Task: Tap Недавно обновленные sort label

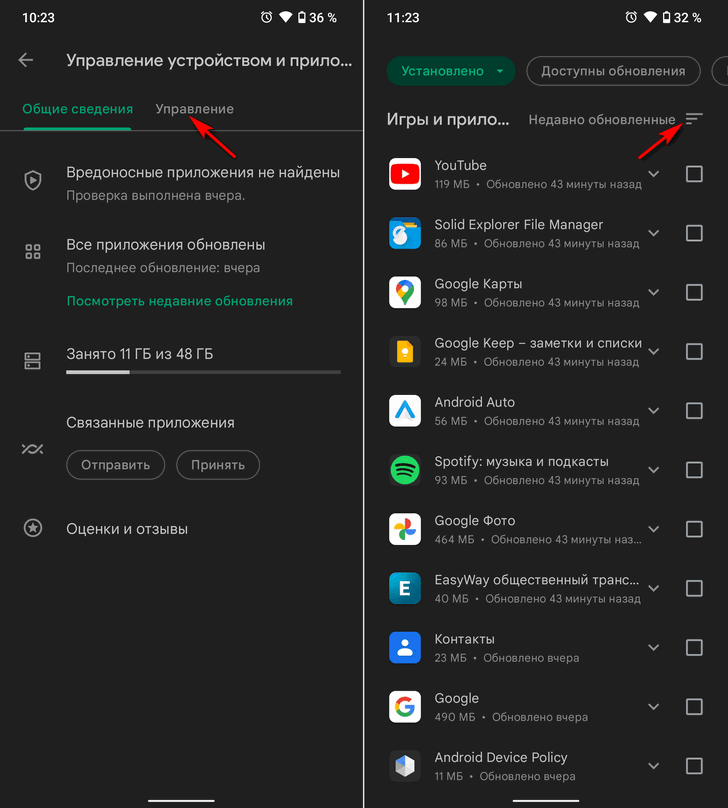Action: (x=602, y=120)
